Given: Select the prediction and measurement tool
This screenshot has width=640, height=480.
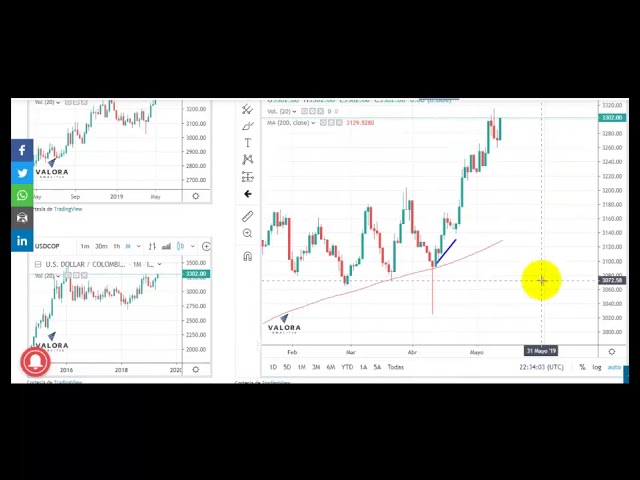Looking at the screenshot, I should pos(247,177).
